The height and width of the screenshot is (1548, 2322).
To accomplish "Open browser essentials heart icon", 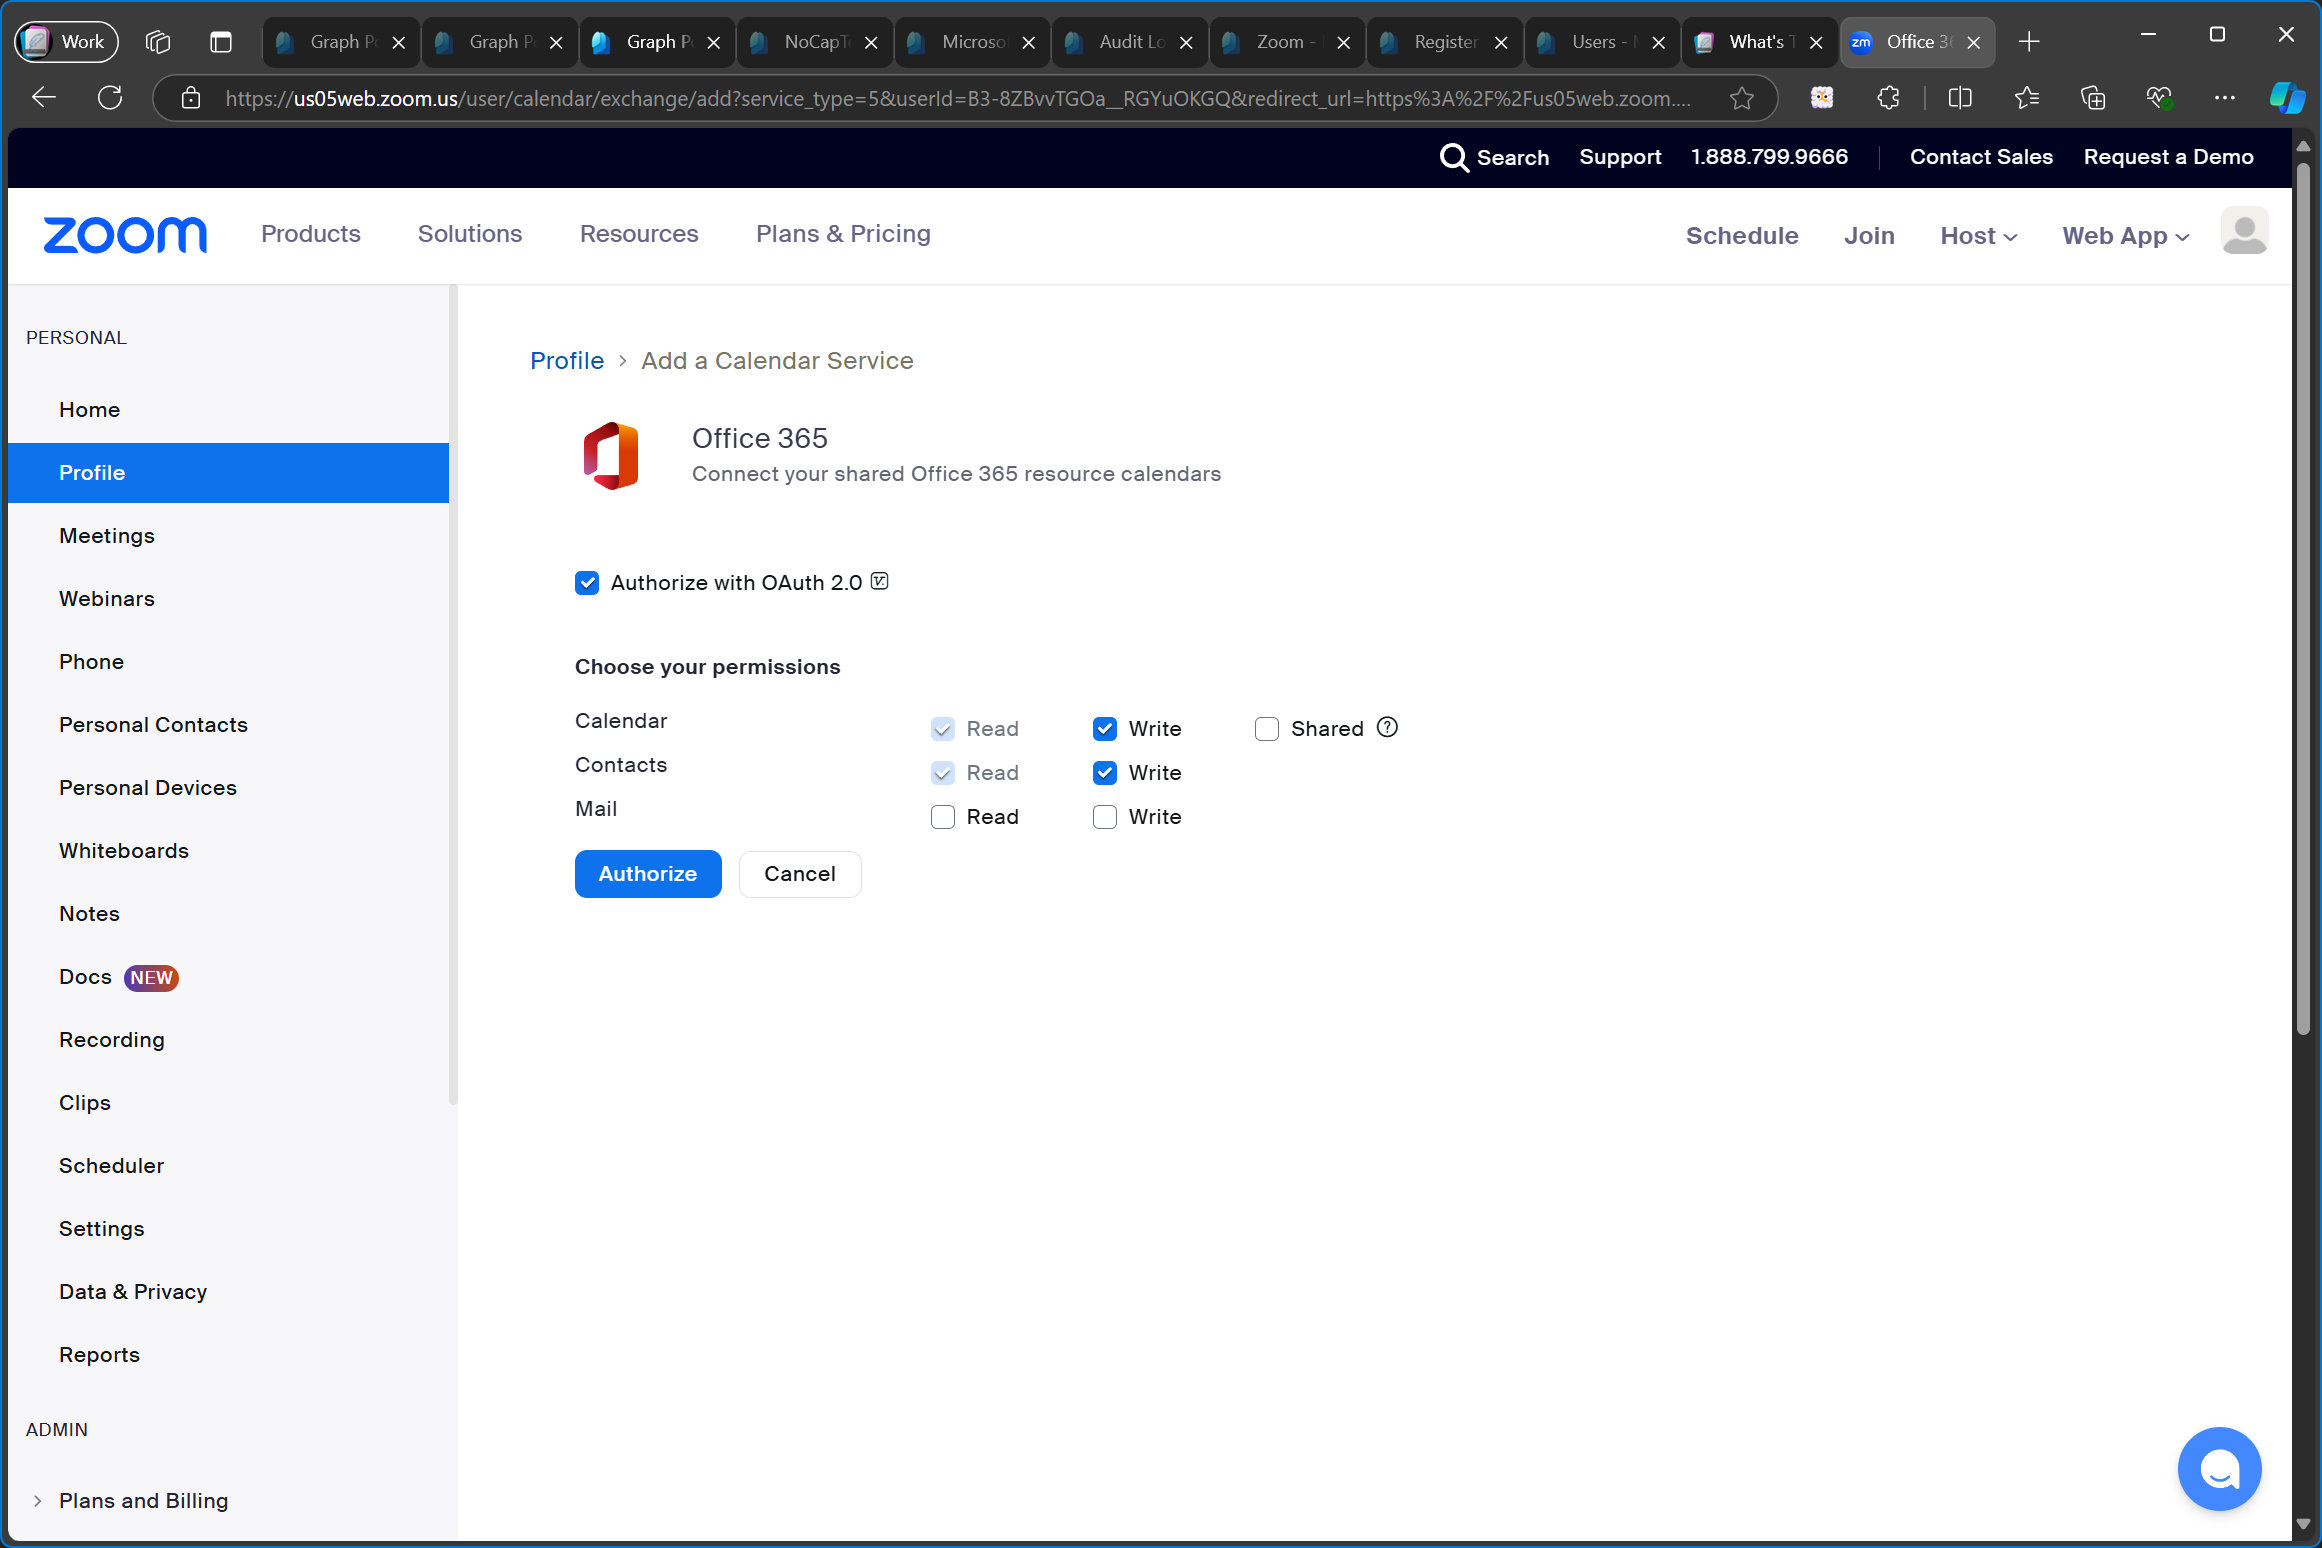I will click(x=2159, y=98).
